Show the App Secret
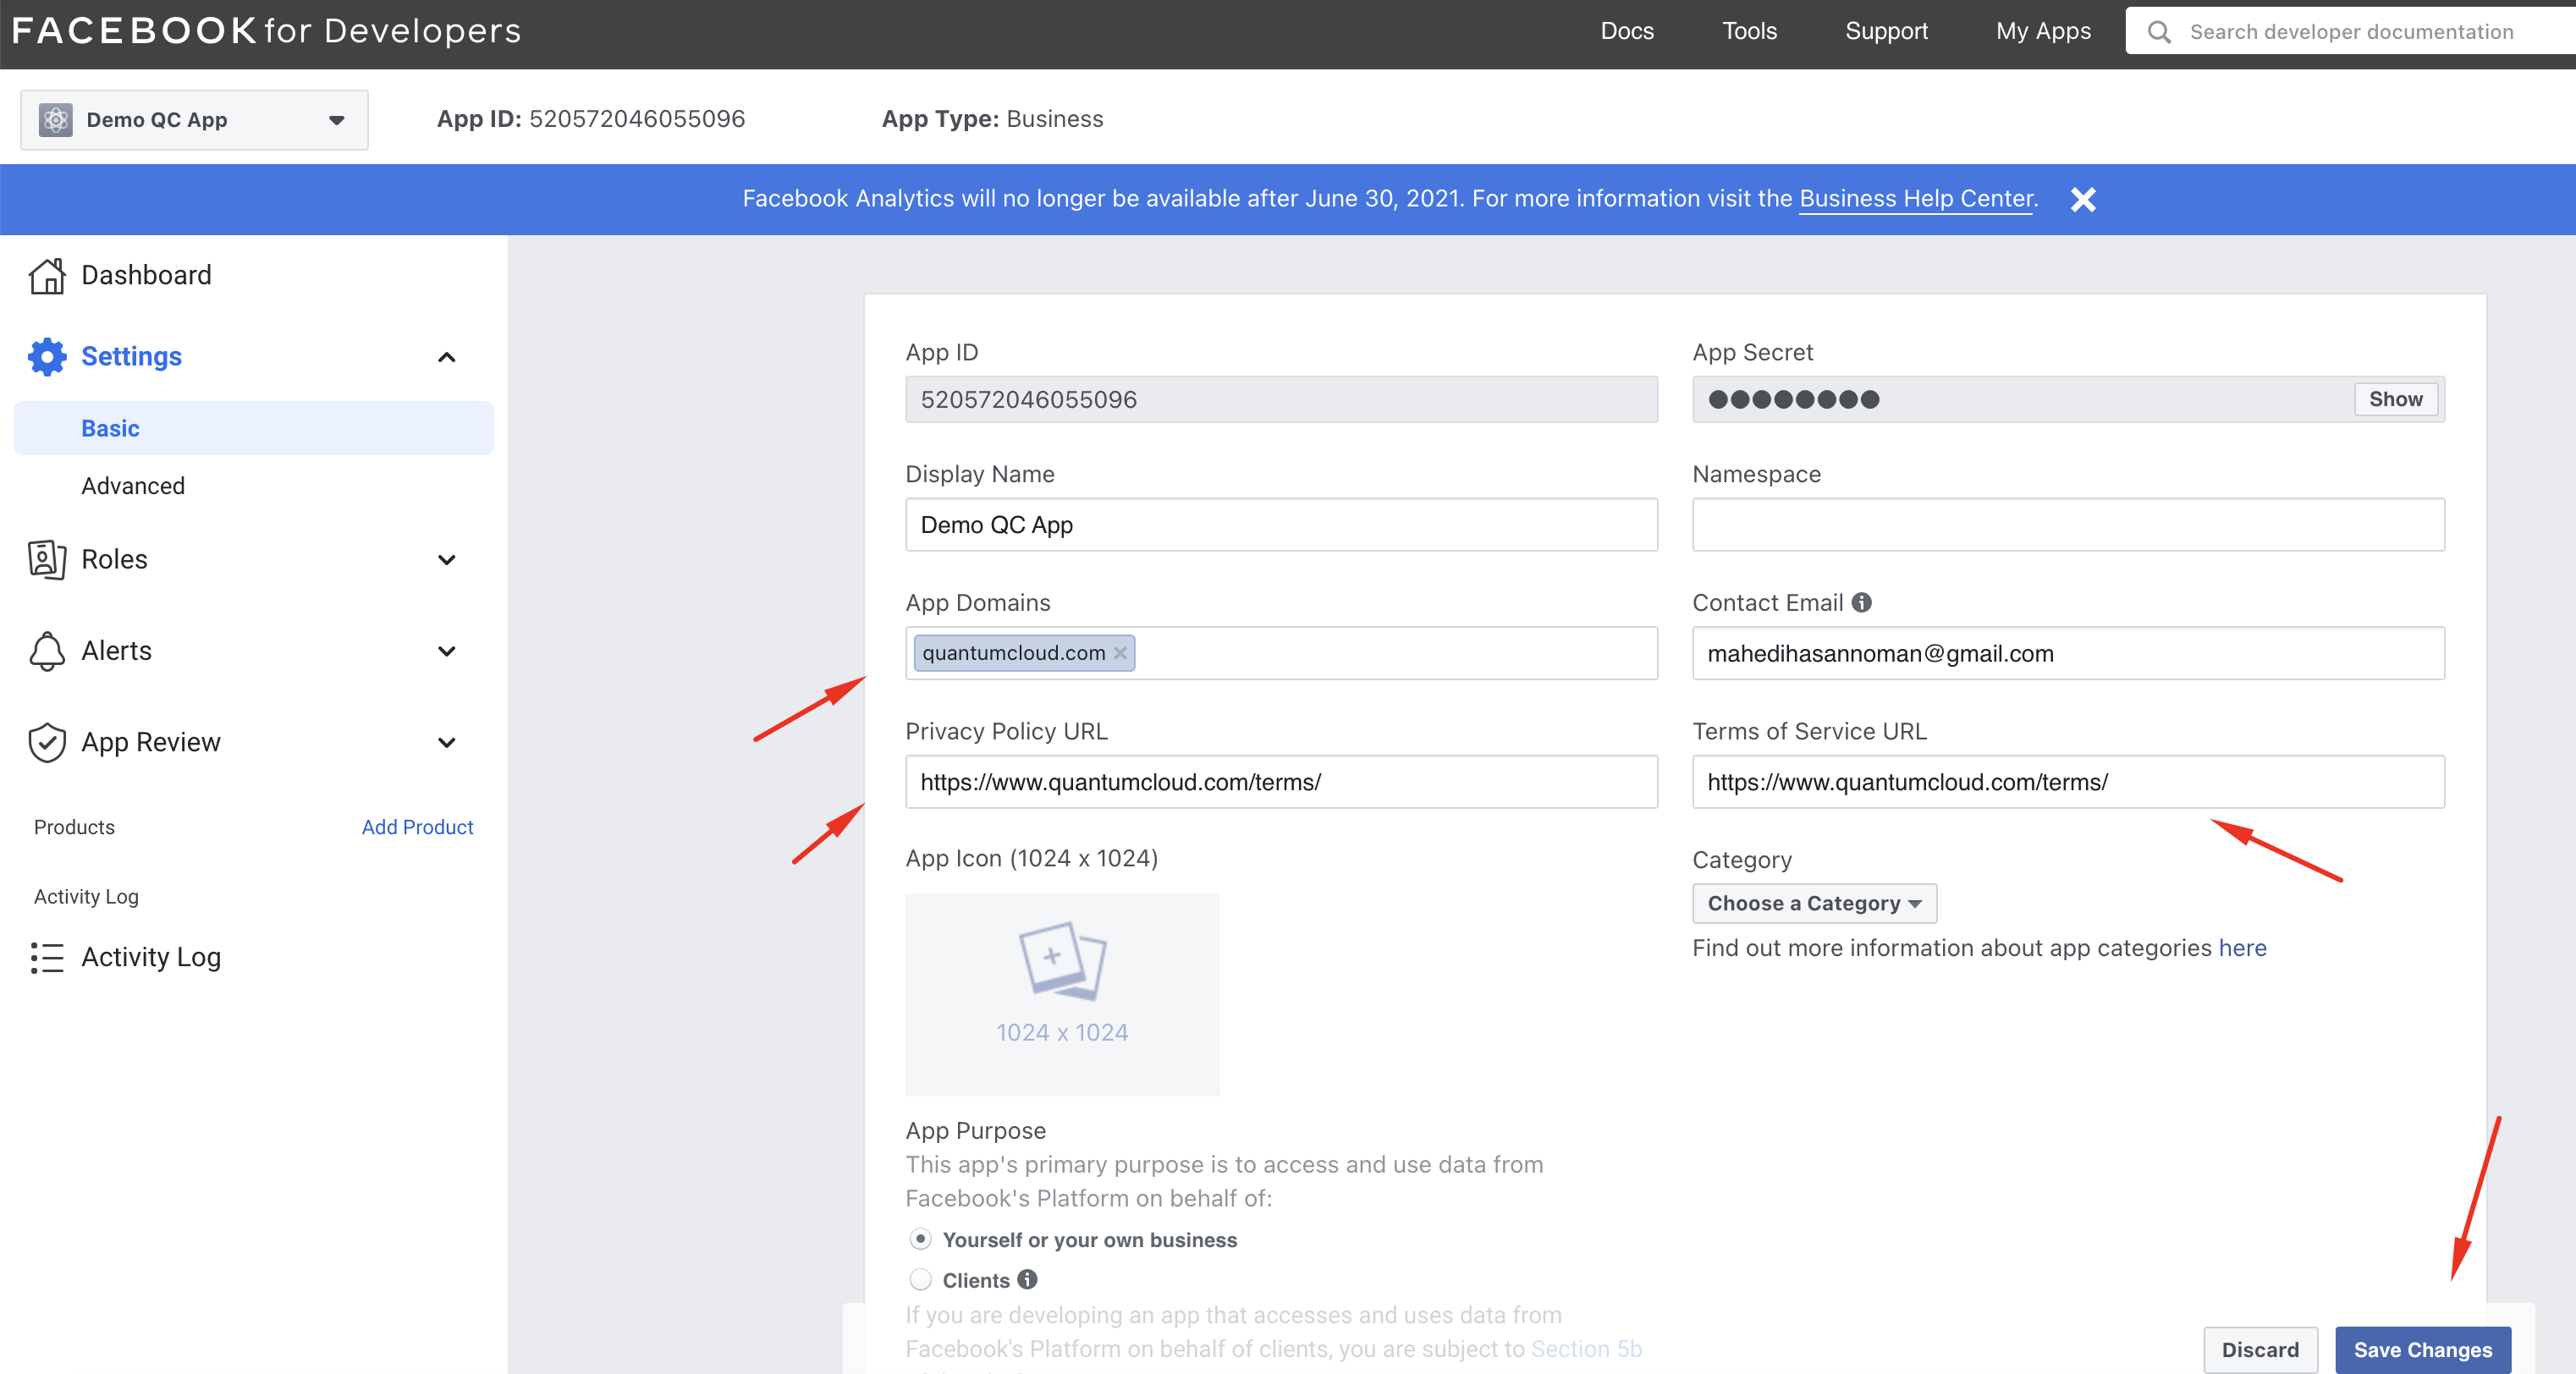 (x=2395, y=400)
